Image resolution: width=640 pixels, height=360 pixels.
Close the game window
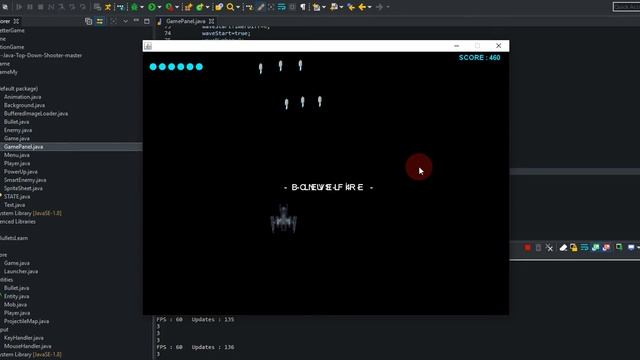pos(498,46)
